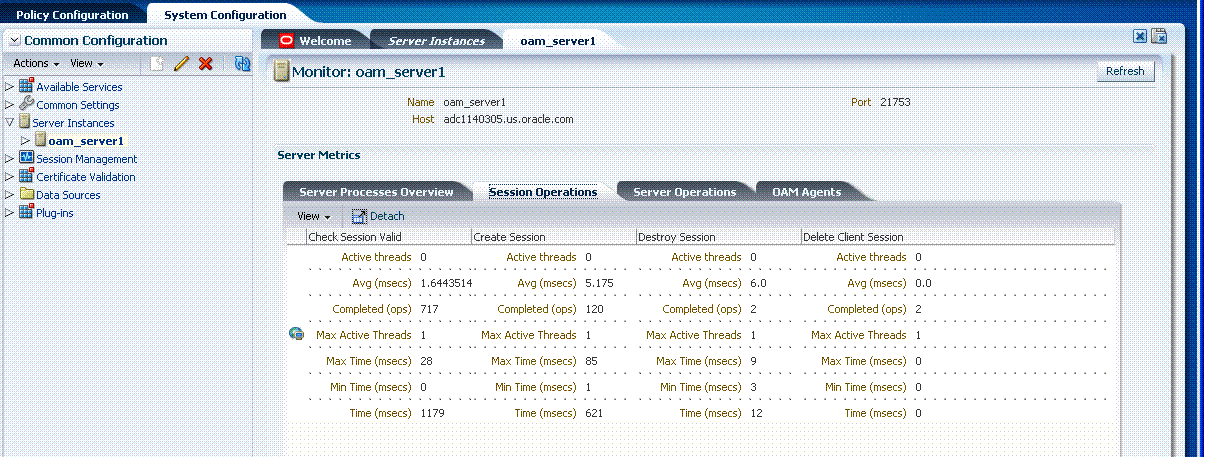Click the Close tab icon at top right
The image size is (1220, 457).
click(1139, 36)
